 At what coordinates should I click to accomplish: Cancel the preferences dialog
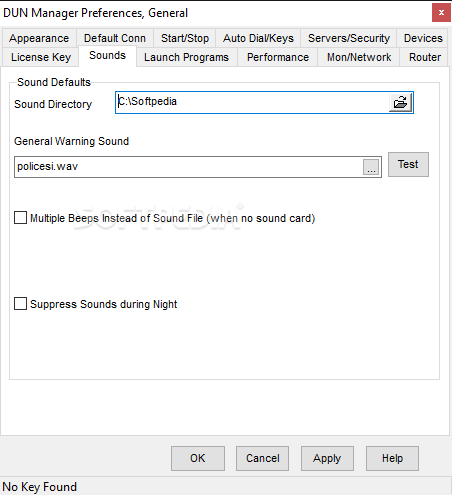[x=262, y=458]
